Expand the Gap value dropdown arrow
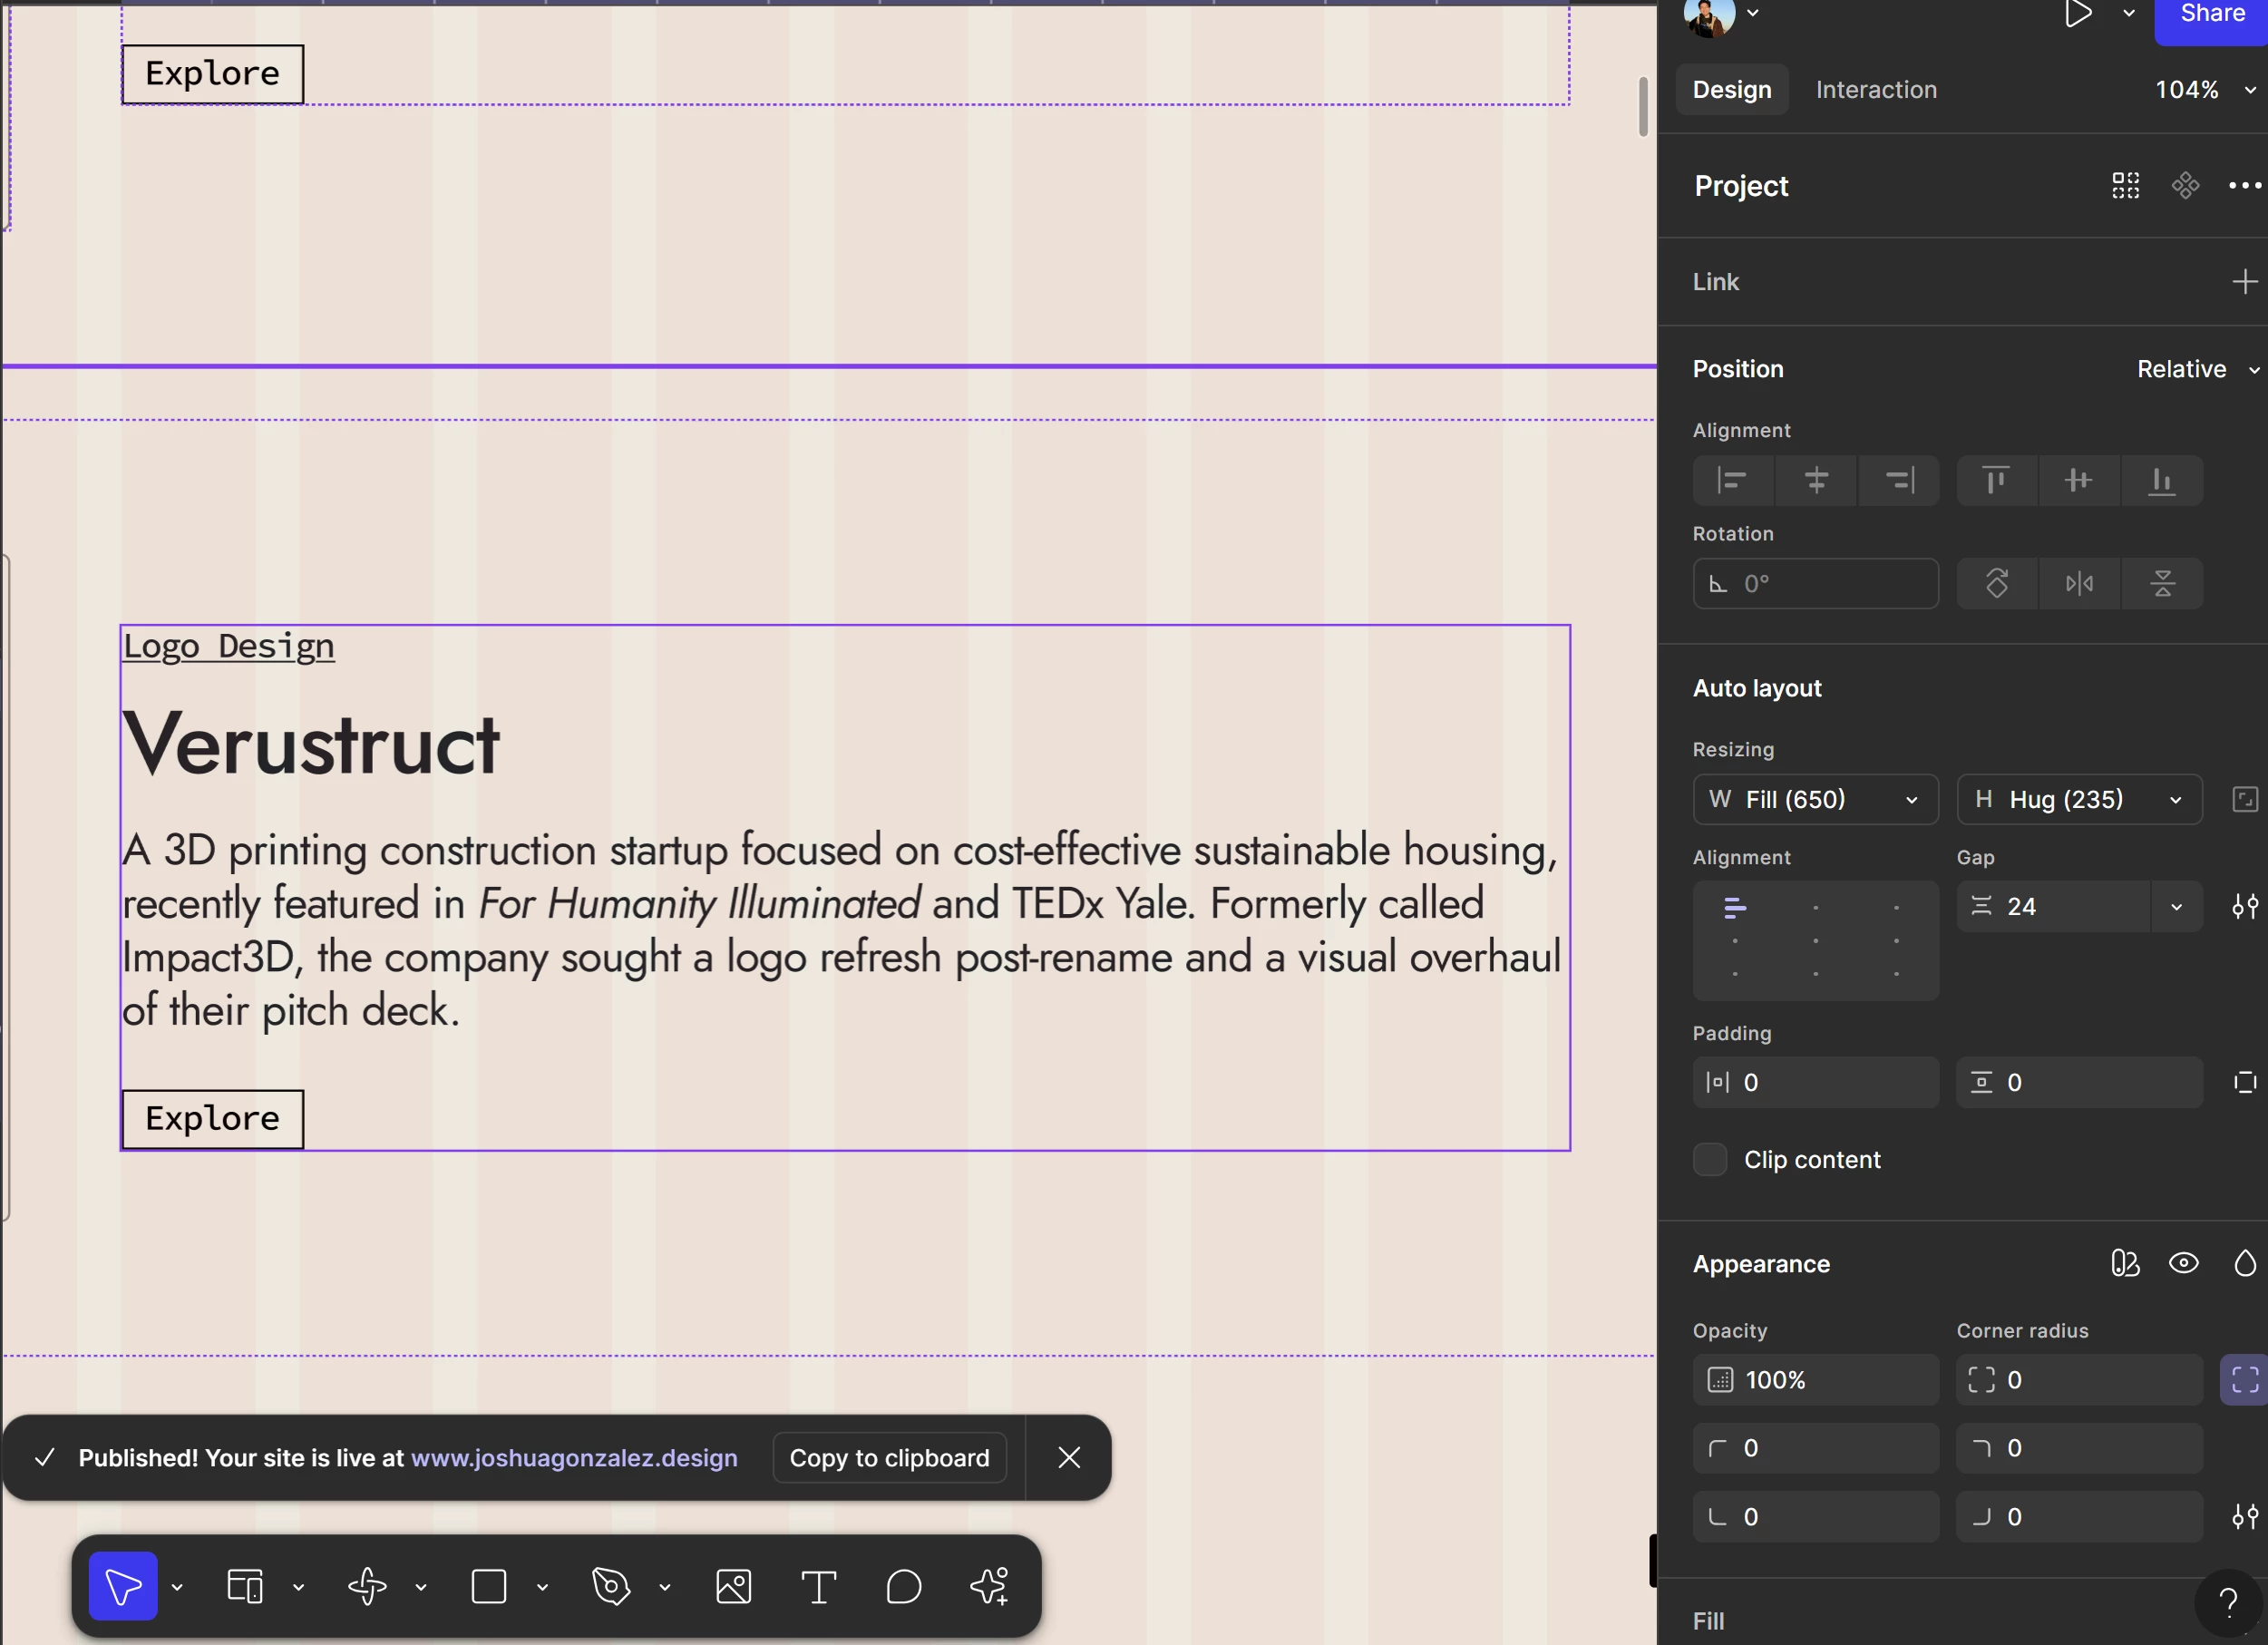Image resolution: width=2268 pixels, height=1645 pixels. pos(2177,907)
